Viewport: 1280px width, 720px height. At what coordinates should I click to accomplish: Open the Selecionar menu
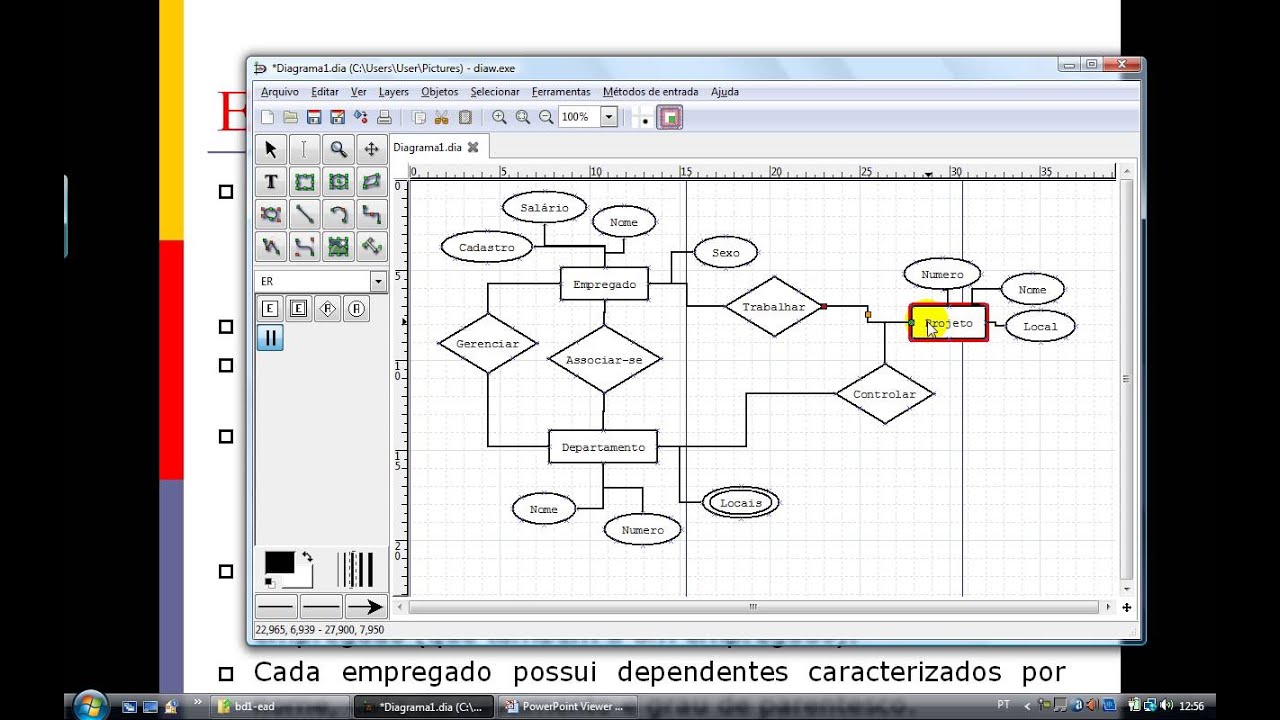point(495,91)
